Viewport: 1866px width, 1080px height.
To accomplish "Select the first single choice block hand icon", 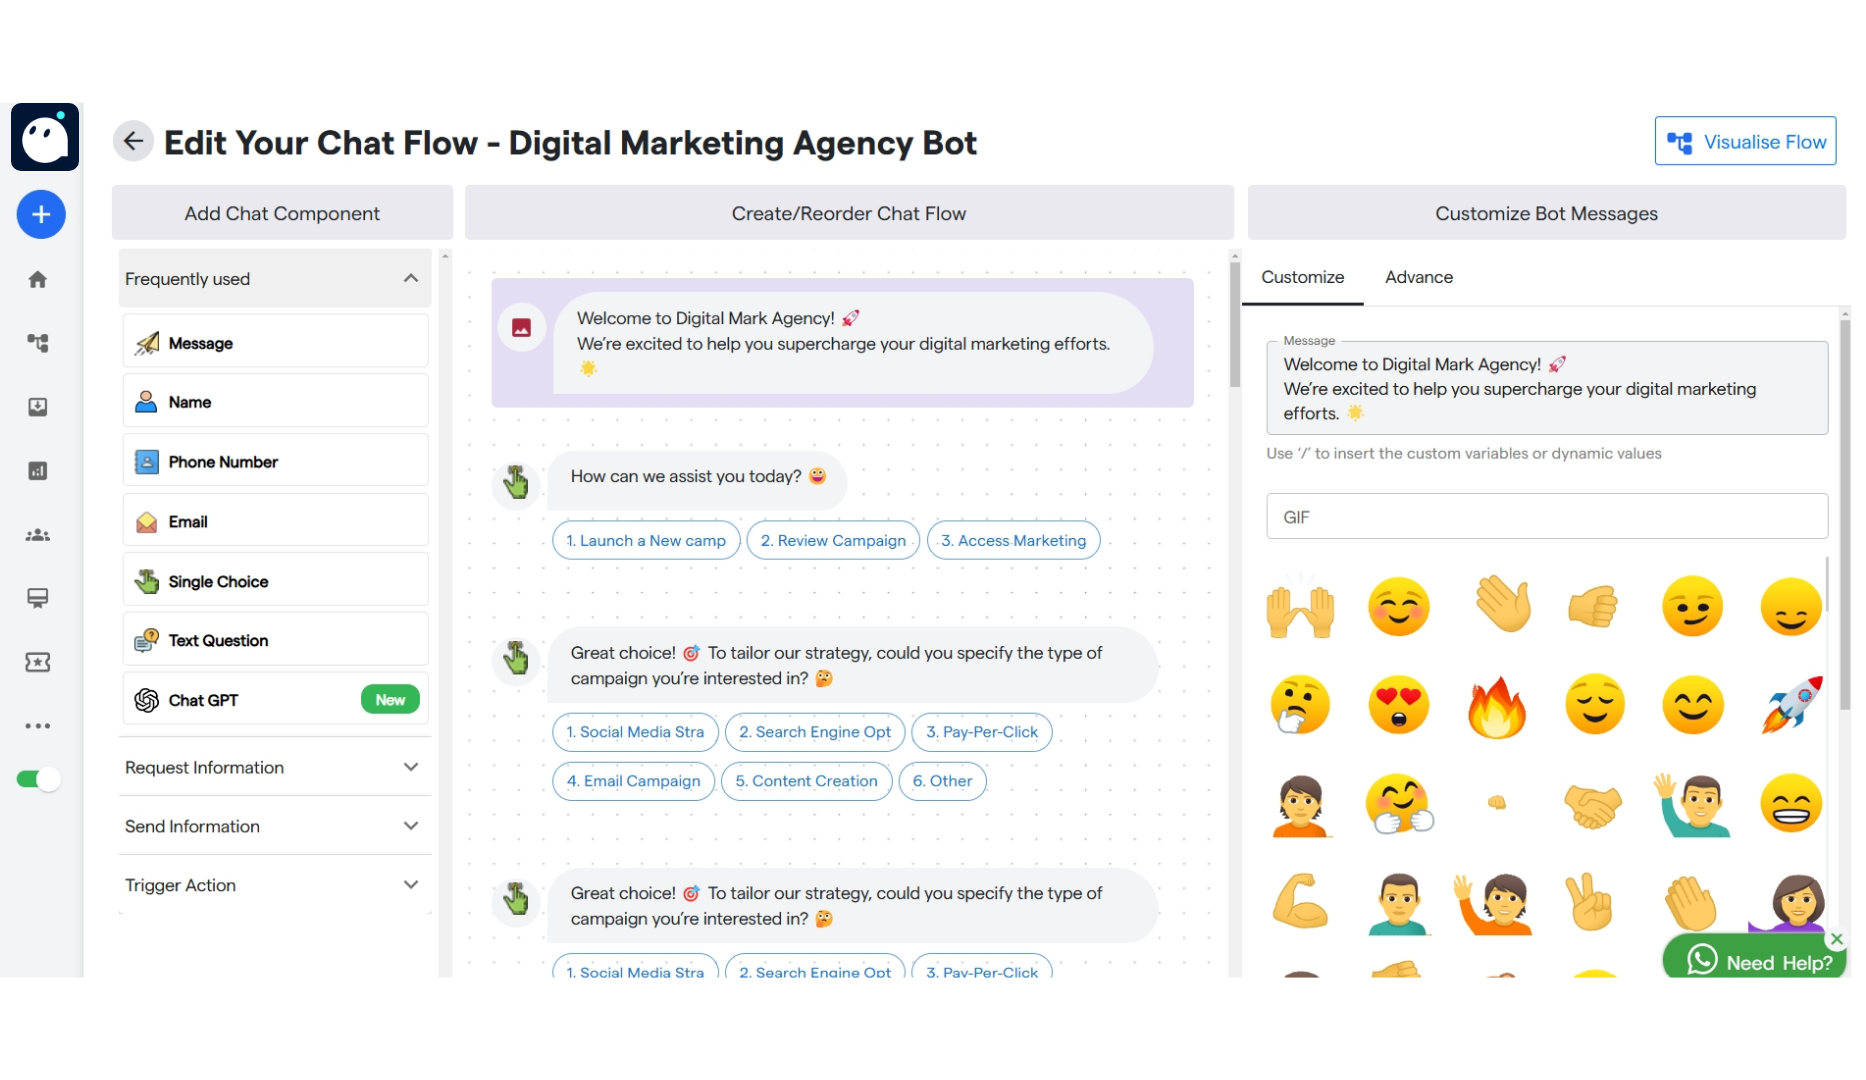I will (516, 484).
